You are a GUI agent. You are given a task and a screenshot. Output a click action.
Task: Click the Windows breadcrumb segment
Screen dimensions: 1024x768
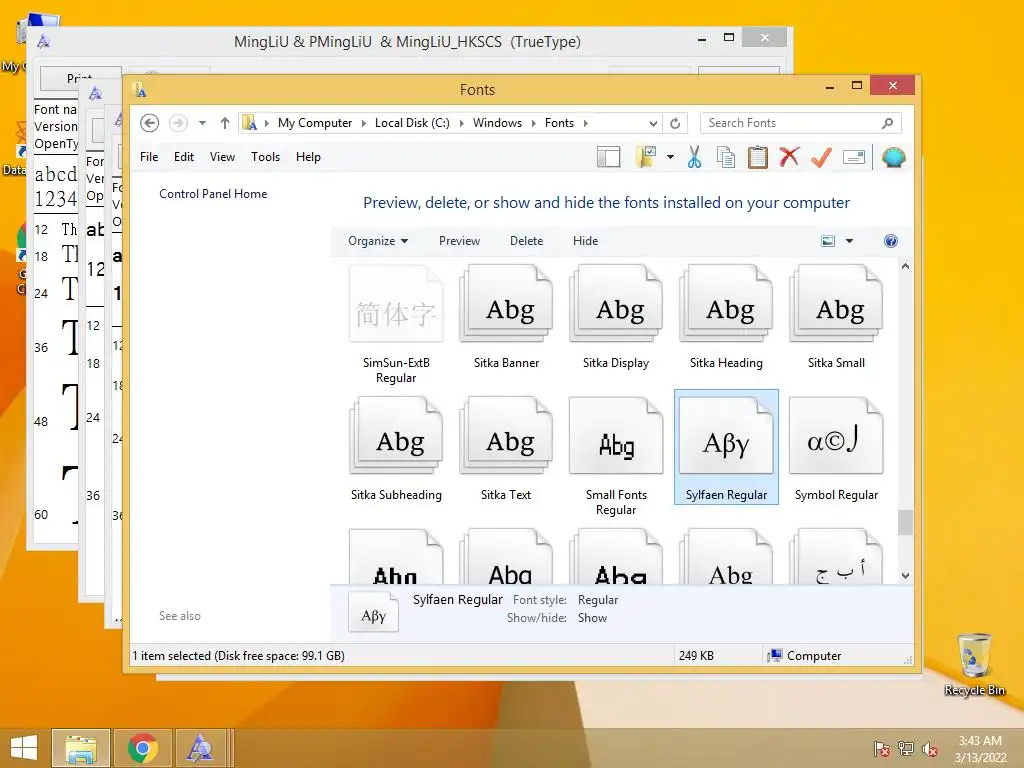[x=497, y=123]
